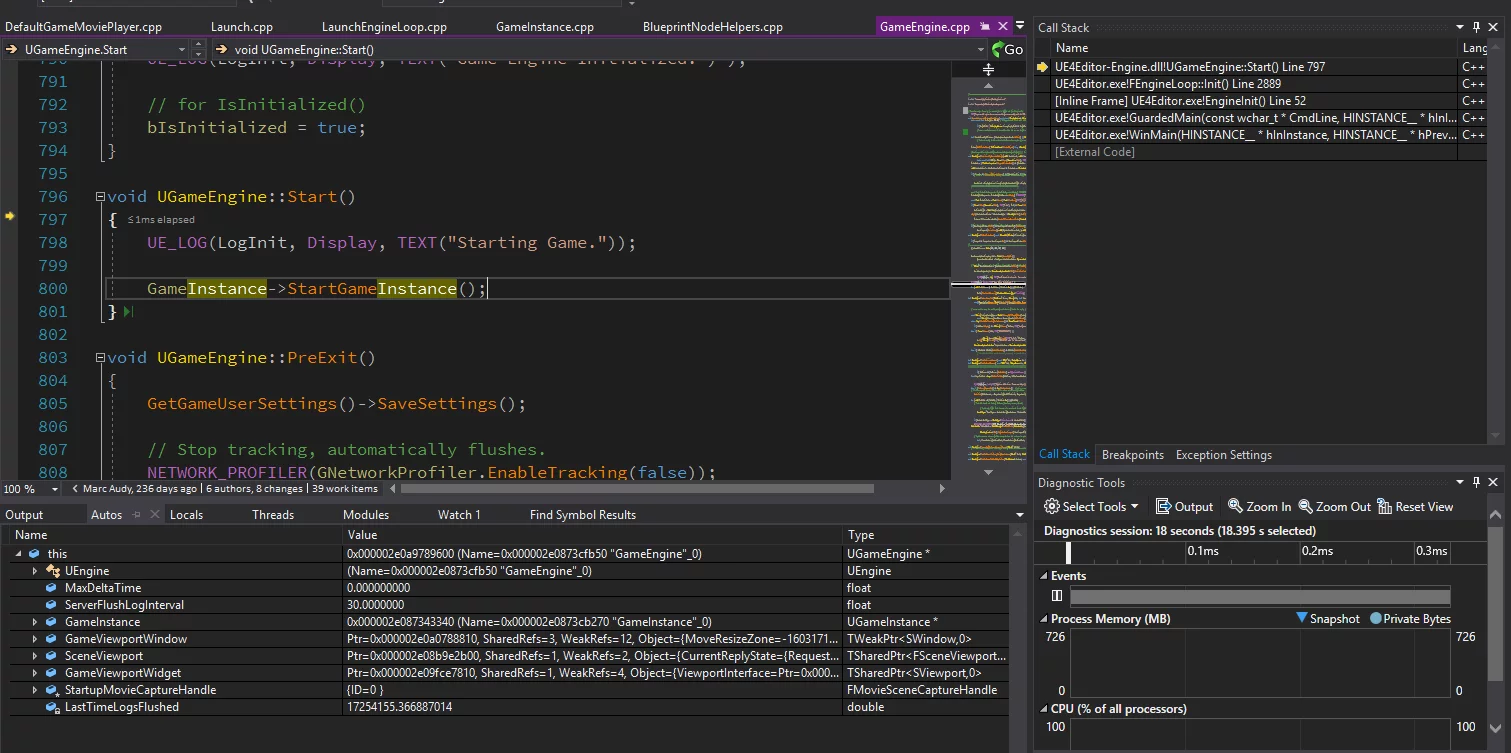Click the editor split-view handle icon
The image size is (1511, 753).
click(x=988, y=69)
